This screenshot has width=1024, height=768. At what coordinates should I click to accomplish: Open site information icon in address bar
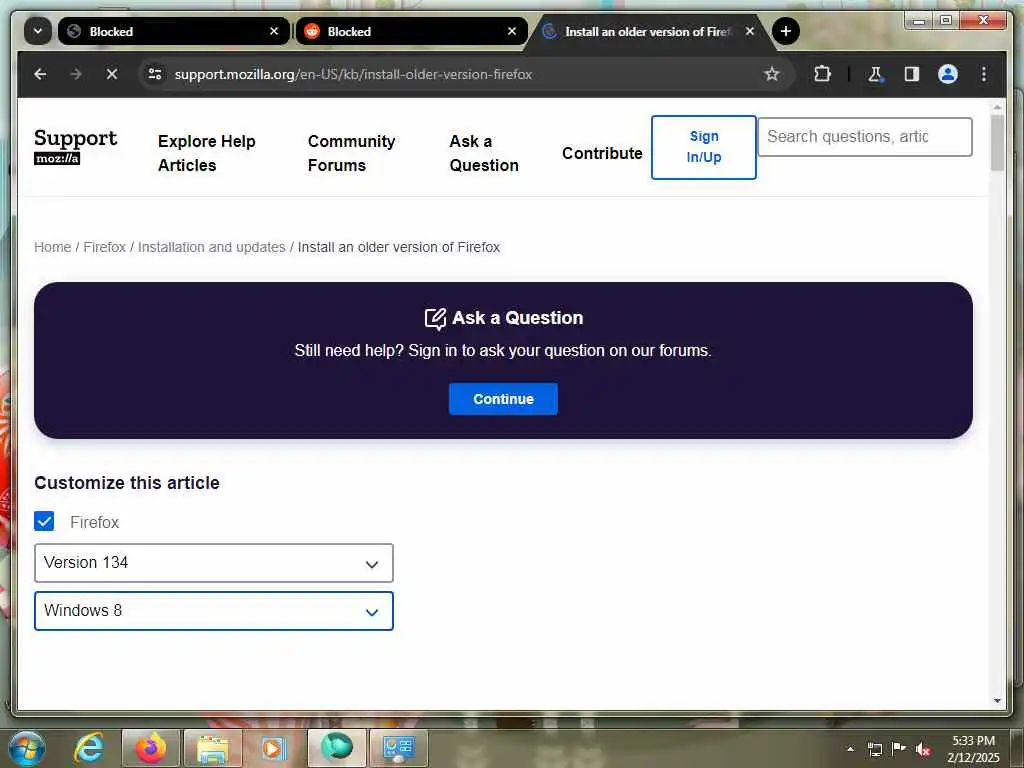click(x=155, y=74)
